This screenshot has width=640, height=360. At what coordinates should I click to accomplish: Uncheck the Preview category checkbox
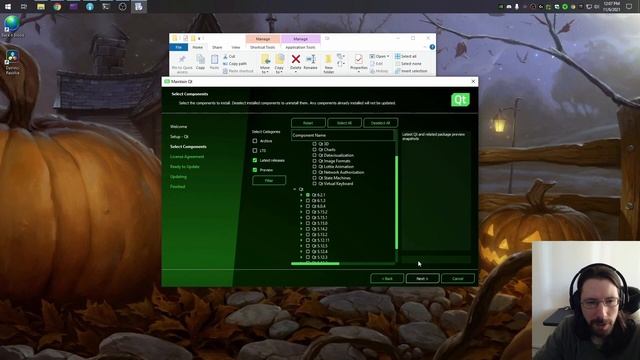pos(255,170)
